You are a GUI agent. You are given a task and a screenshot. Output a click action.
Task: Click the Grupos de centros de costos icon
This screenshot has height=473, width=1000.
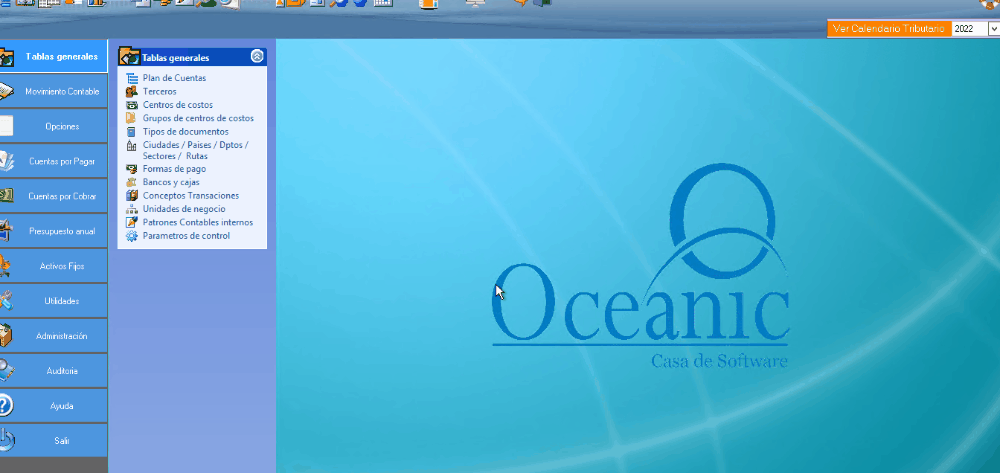(132, 118)
